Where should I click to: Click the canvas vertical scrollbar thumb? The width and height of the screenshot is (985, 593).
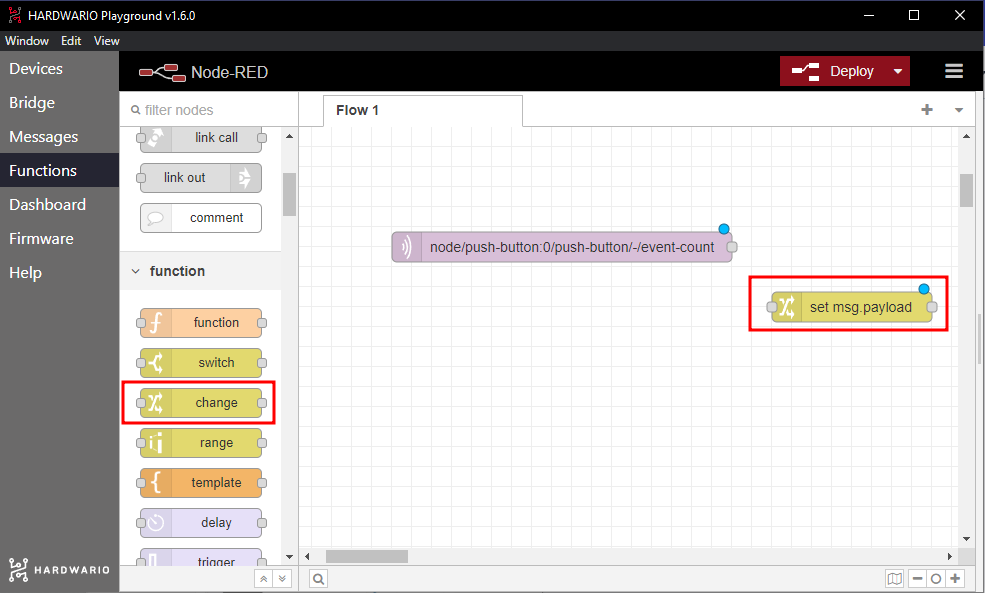point(966,190)
